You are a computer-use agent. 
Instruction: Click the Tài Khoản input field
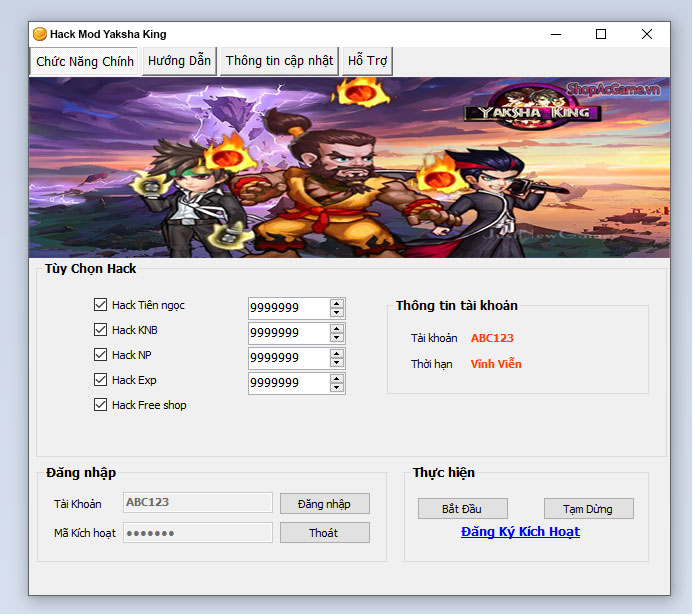[198, 503]
